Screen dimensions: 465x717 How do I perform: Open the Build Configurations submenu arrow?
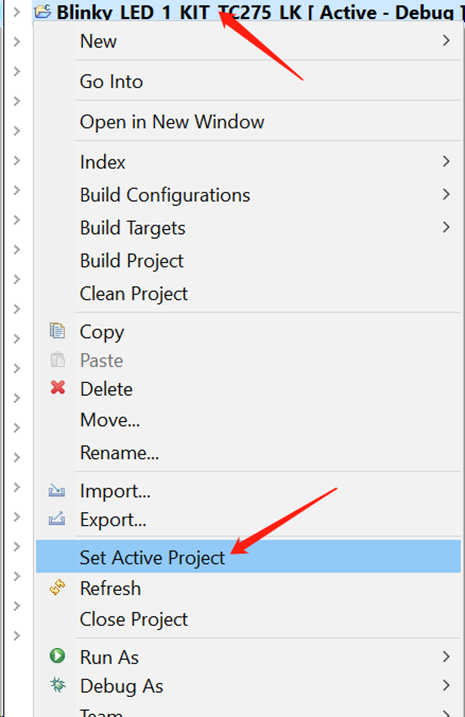pyautogui.click(x=446, y=194)
